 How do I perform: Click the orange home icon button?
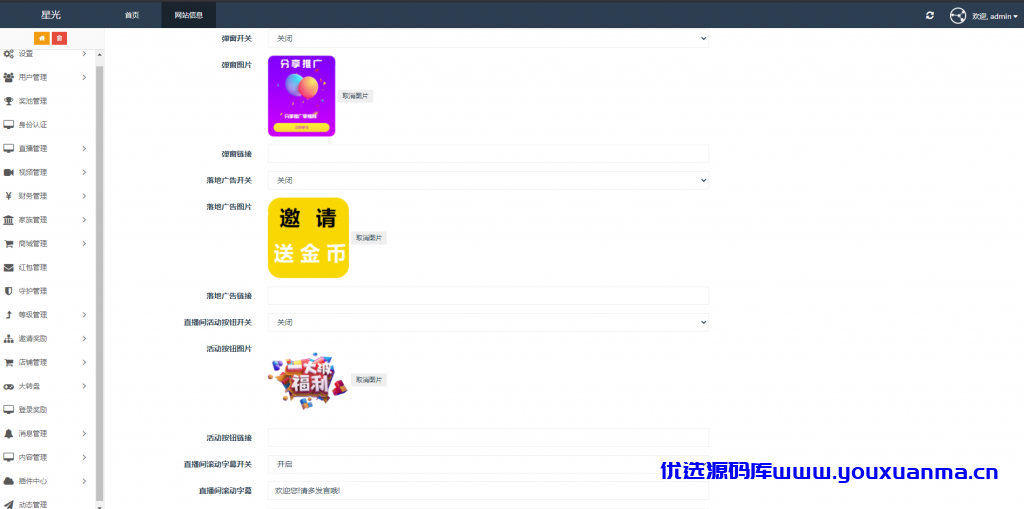[42, 38]
